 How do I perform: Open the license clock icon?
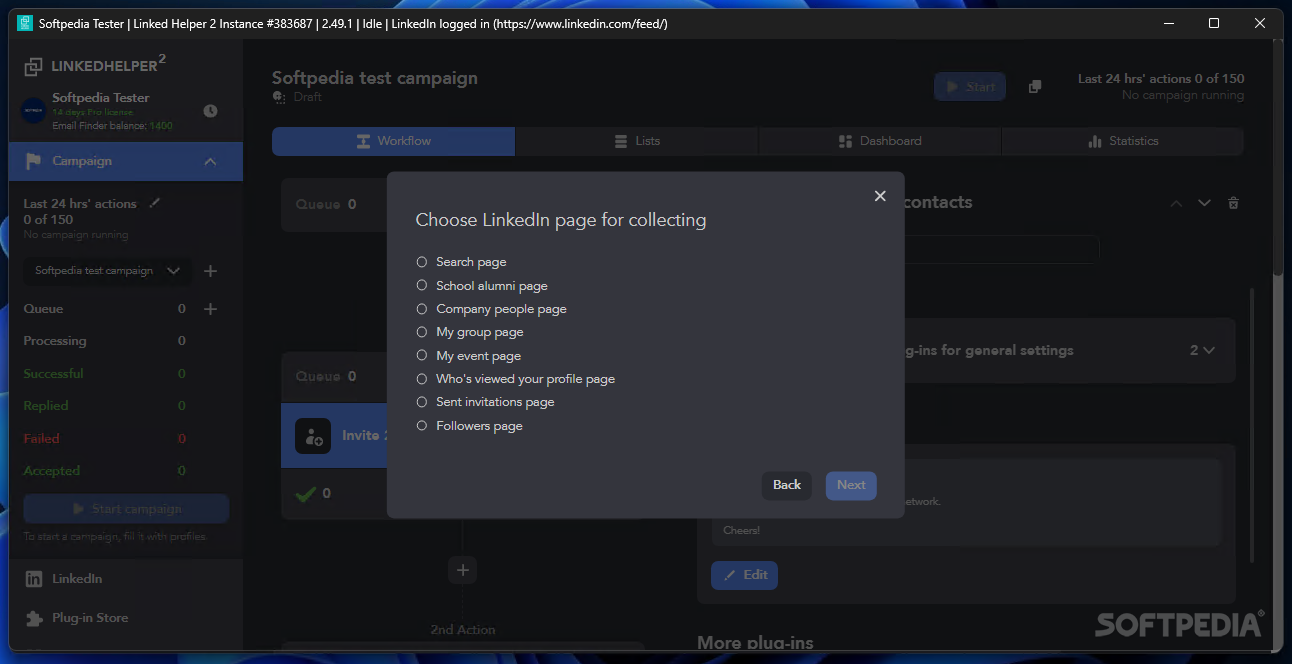coord(210,111)
